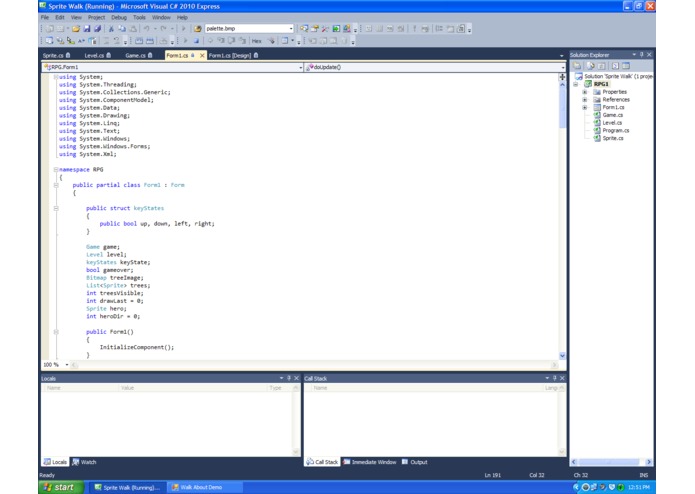Click the Hex display toggle button
This screenshot has height=494, width=695.
click(256, 41)
